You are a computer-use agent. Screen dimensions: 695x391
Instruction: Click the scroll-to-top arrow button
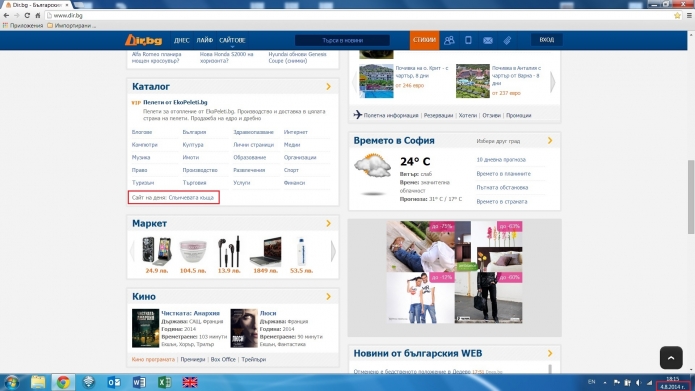click(671, 357)
